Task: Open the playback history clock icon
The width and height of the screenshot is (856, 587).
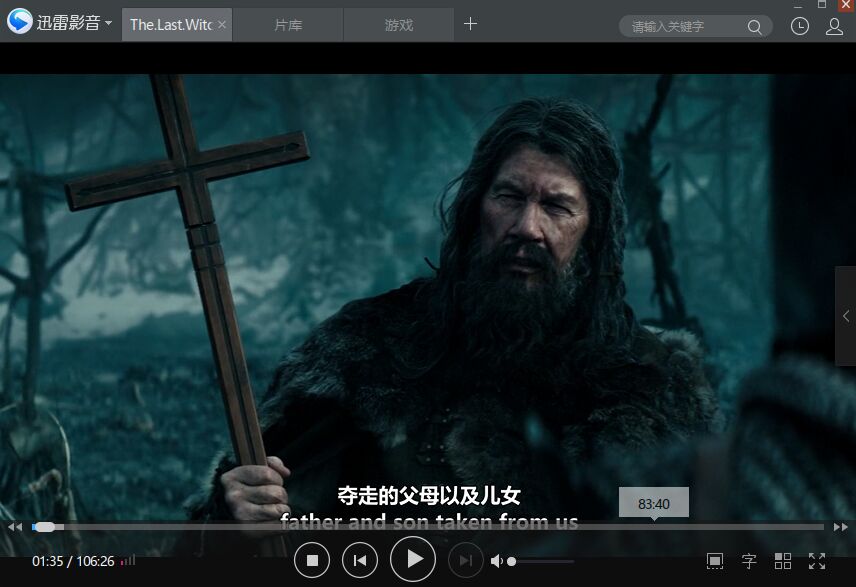Action: coord(800,26)
